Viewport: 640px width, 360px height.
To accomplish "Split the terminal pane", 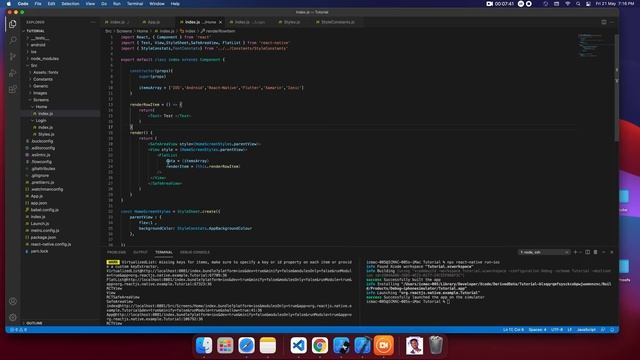I will (587, 252).
